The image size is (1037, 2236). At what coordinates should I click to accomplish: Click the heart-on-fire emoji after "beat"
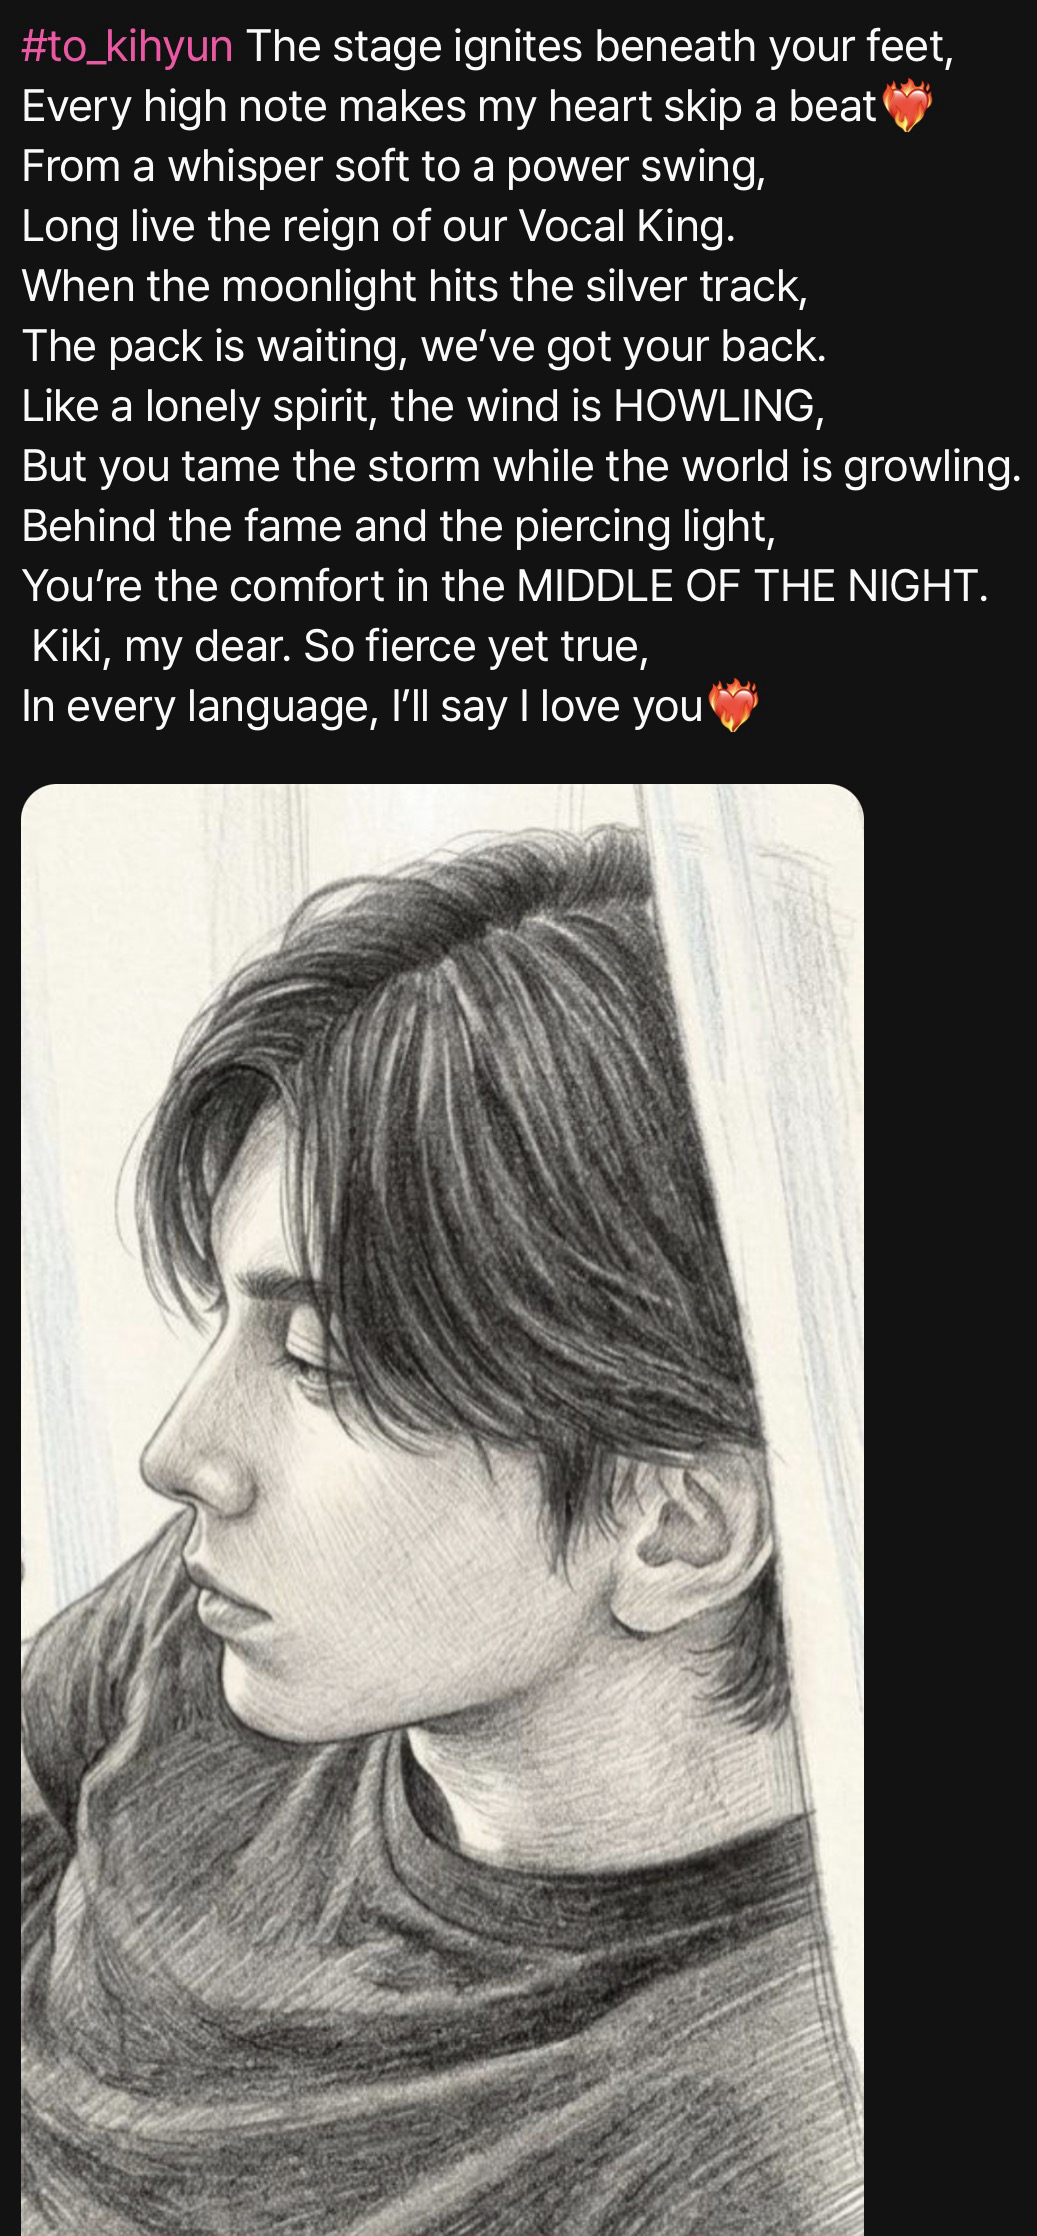coord(906,107)
